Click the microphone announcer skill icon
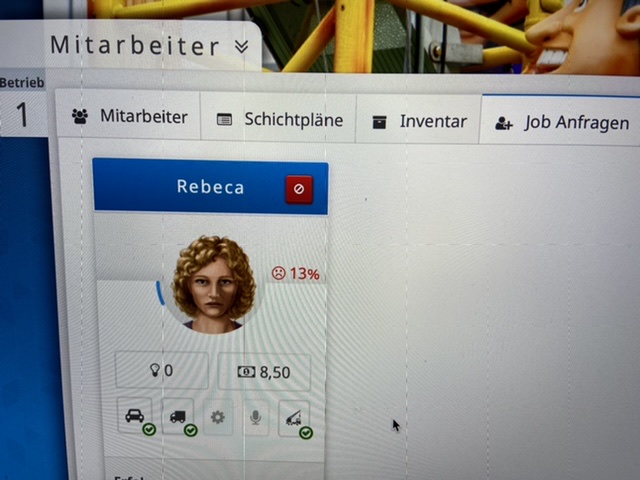640x480 pixels. click(x=256, y=418)
